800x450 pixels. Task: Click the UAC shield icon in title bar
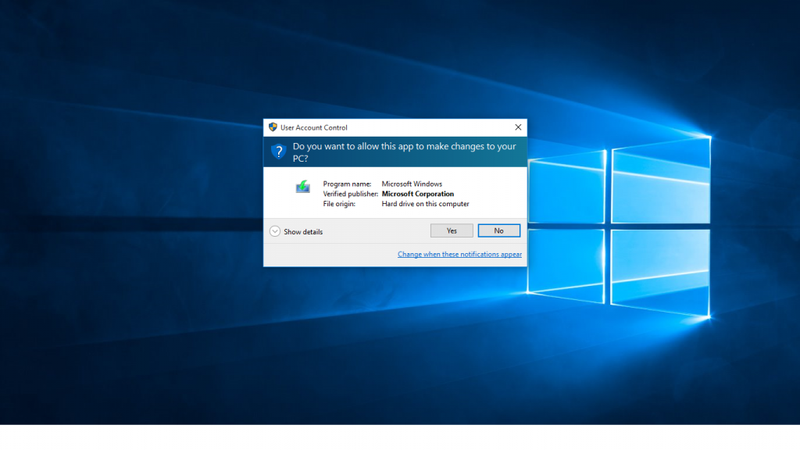pyautogui.click(x=272, y=127)
